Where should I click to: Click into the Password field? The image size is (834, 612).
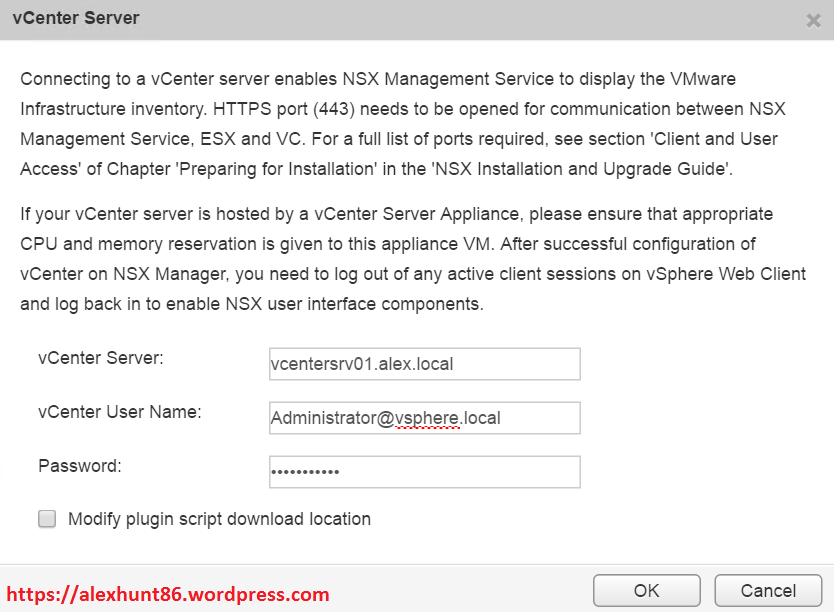[x=424, y=472]
